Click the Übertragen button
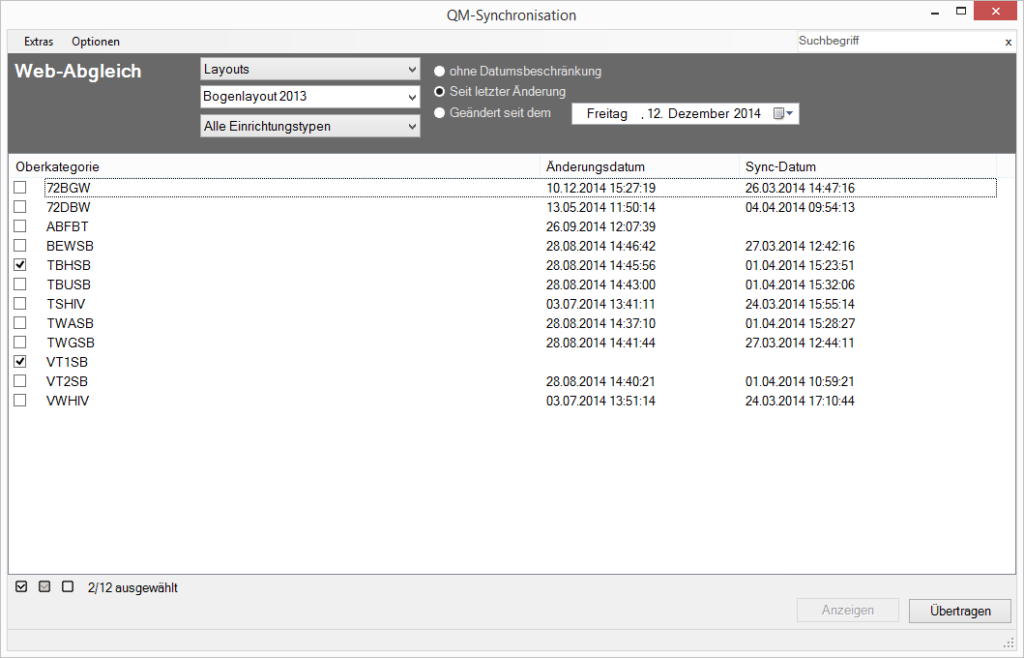 959,610
